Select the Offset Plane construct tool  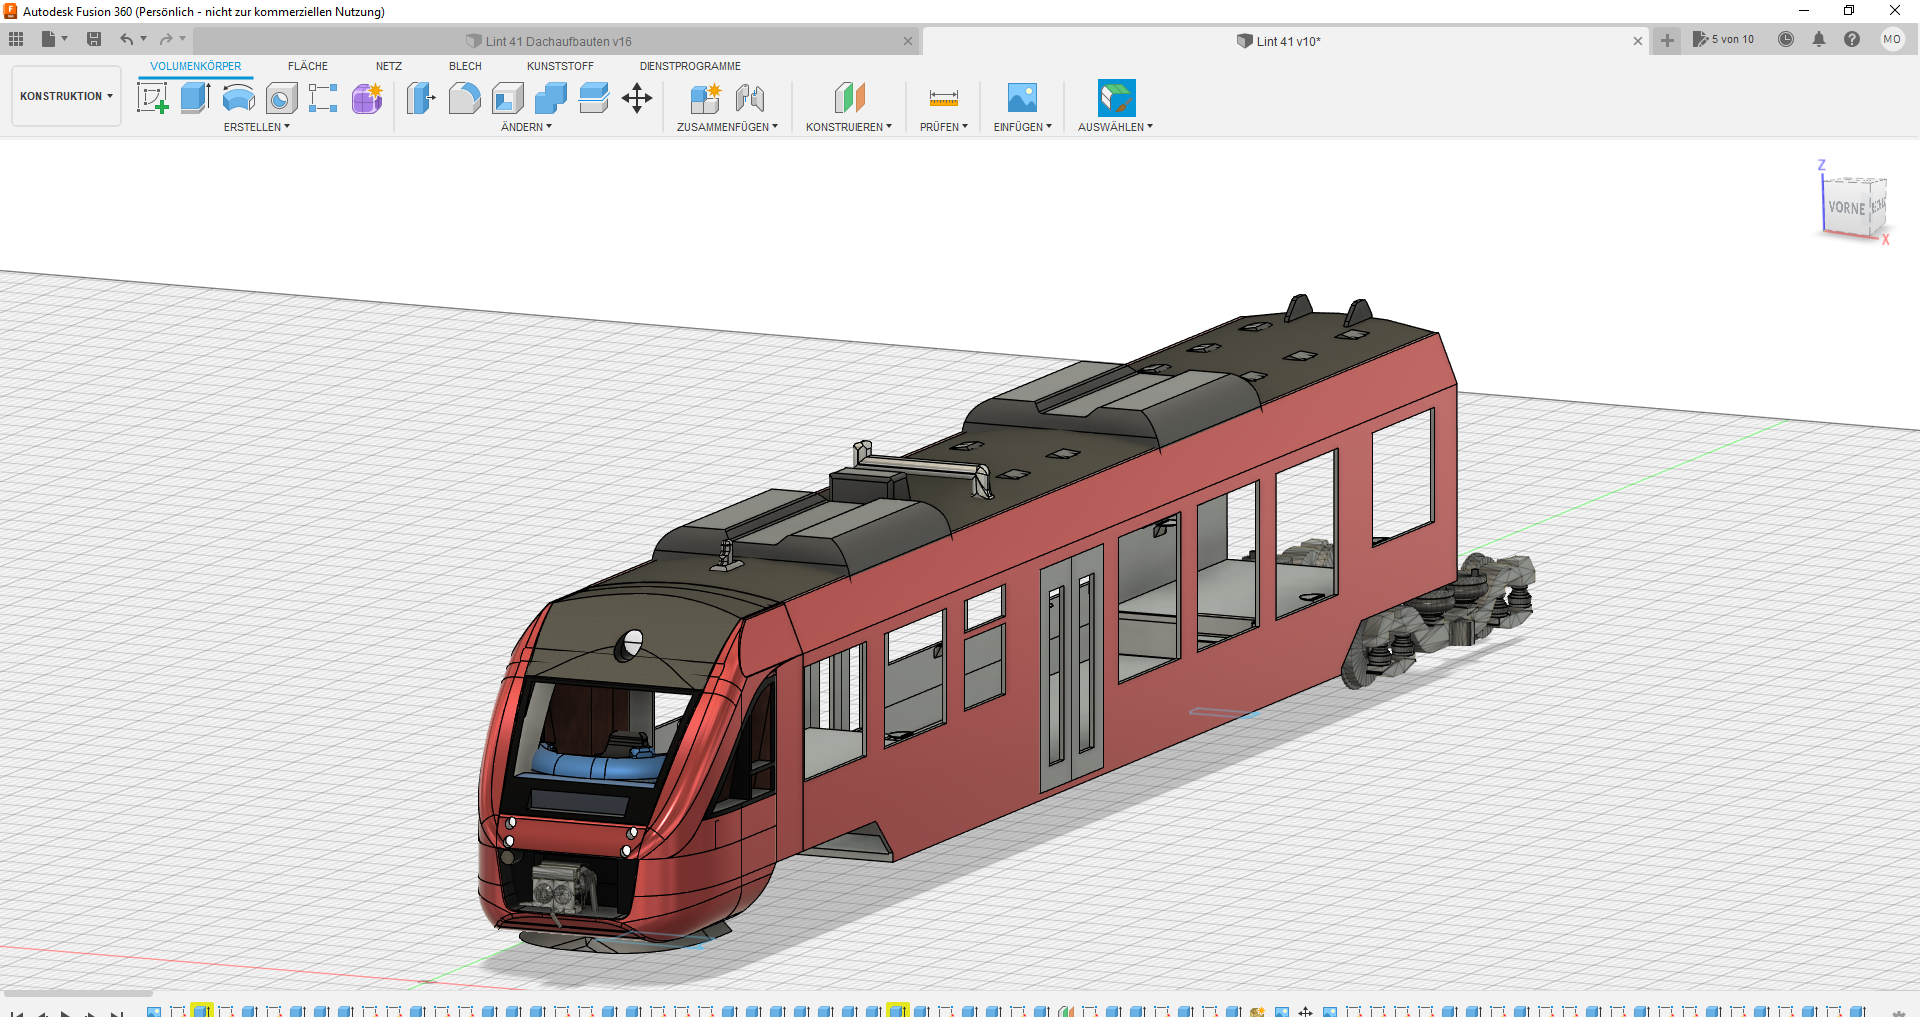849,98
